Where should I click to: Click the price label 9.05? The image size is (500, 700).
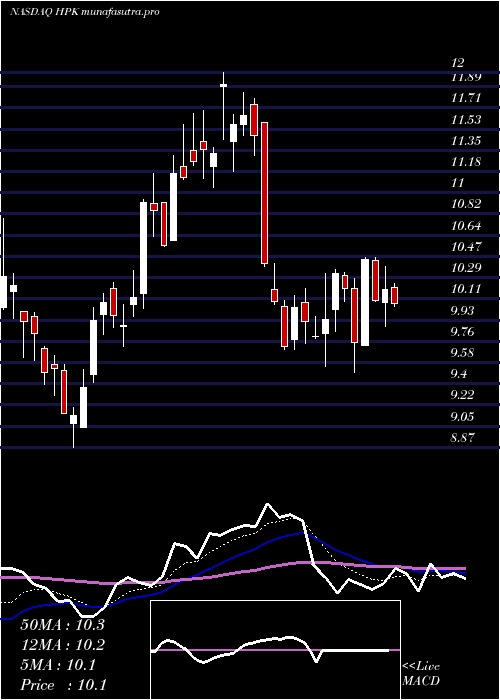point(462,417)
